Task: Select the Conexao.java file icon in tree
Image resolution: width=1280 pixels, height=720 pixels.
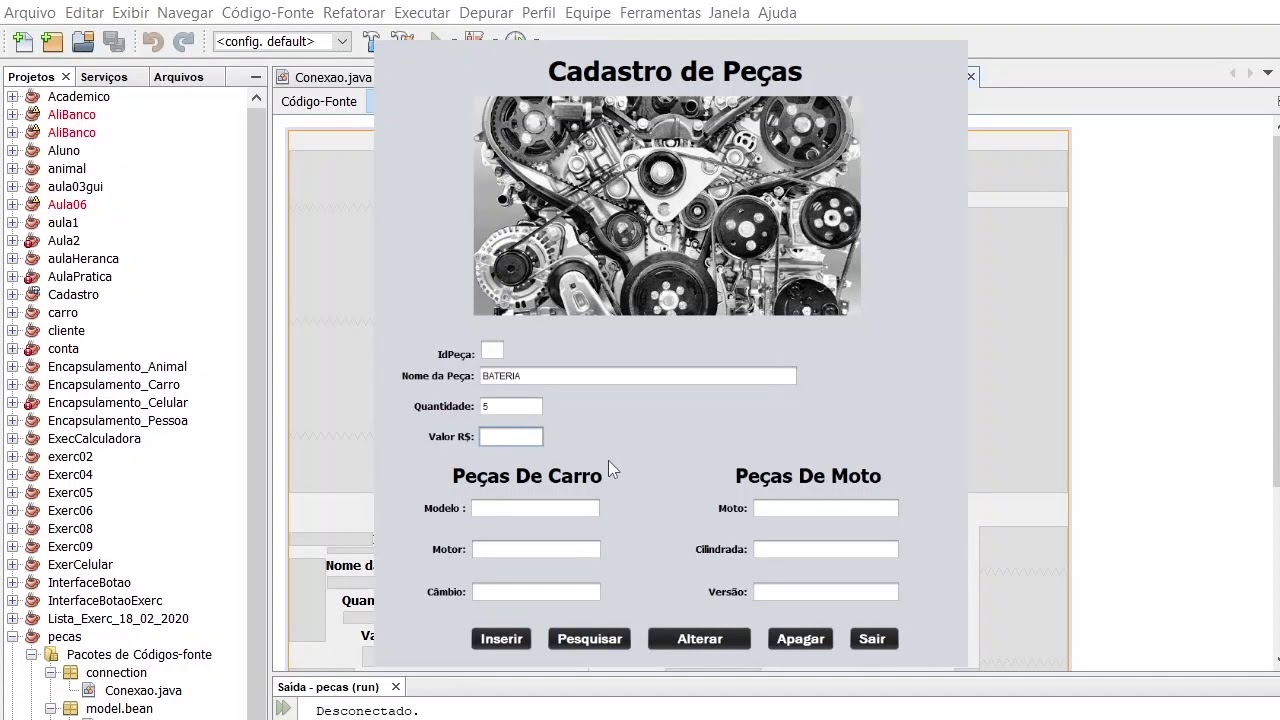Action: (89, 691)
